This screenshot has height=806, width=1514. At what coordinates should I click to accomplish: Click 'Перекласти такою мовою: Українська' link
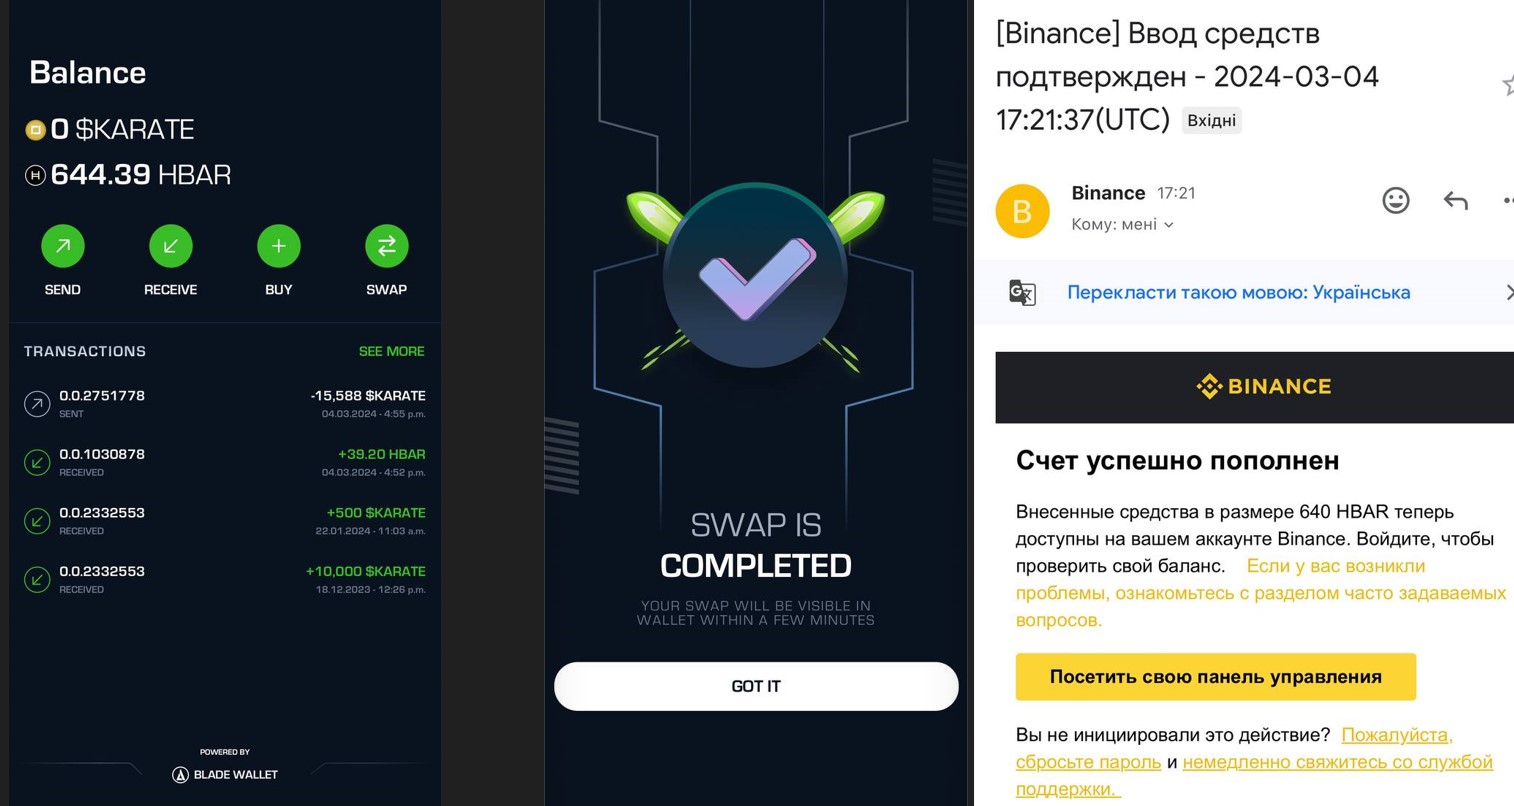coord(1238,292)
